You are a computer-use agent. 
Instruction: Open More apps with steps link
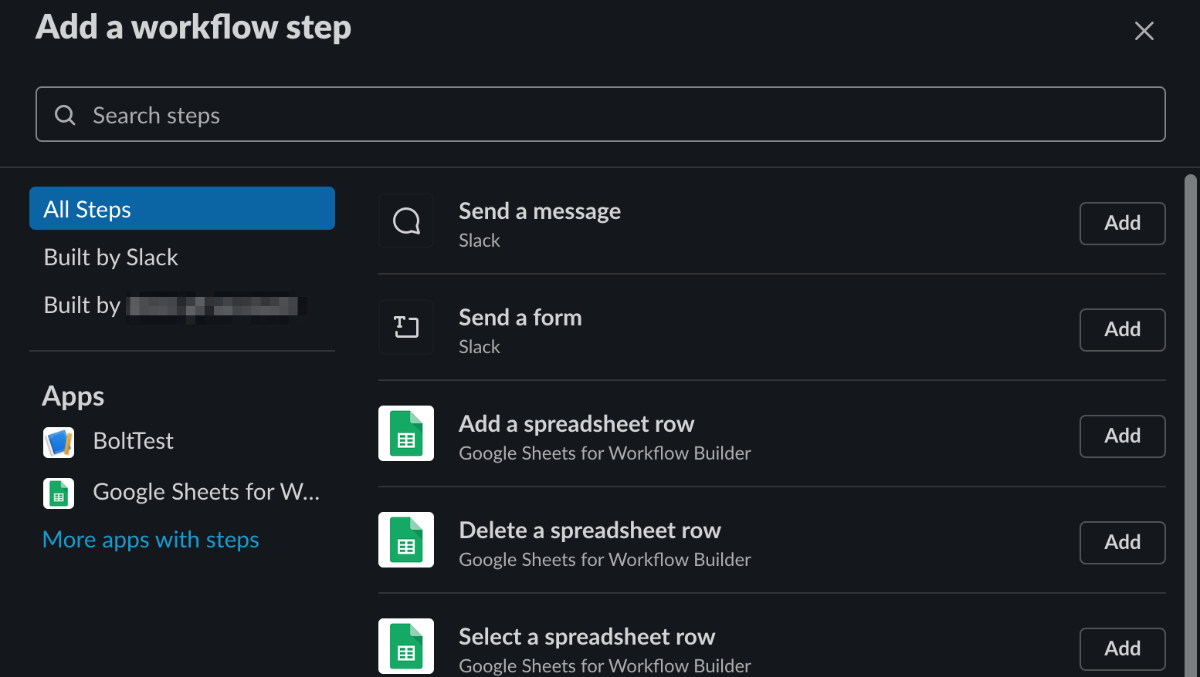click(x=151, y=540)
